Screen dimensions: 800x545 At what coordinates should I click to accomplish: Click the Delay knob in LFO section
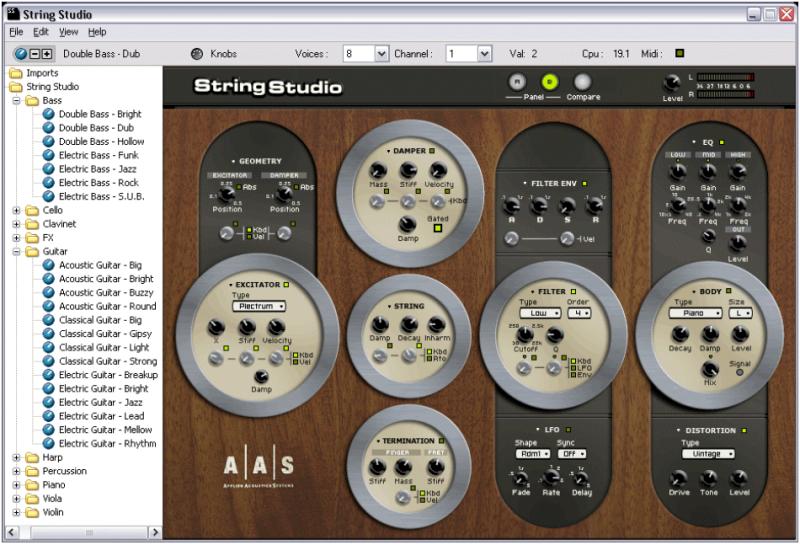[581, 479]
